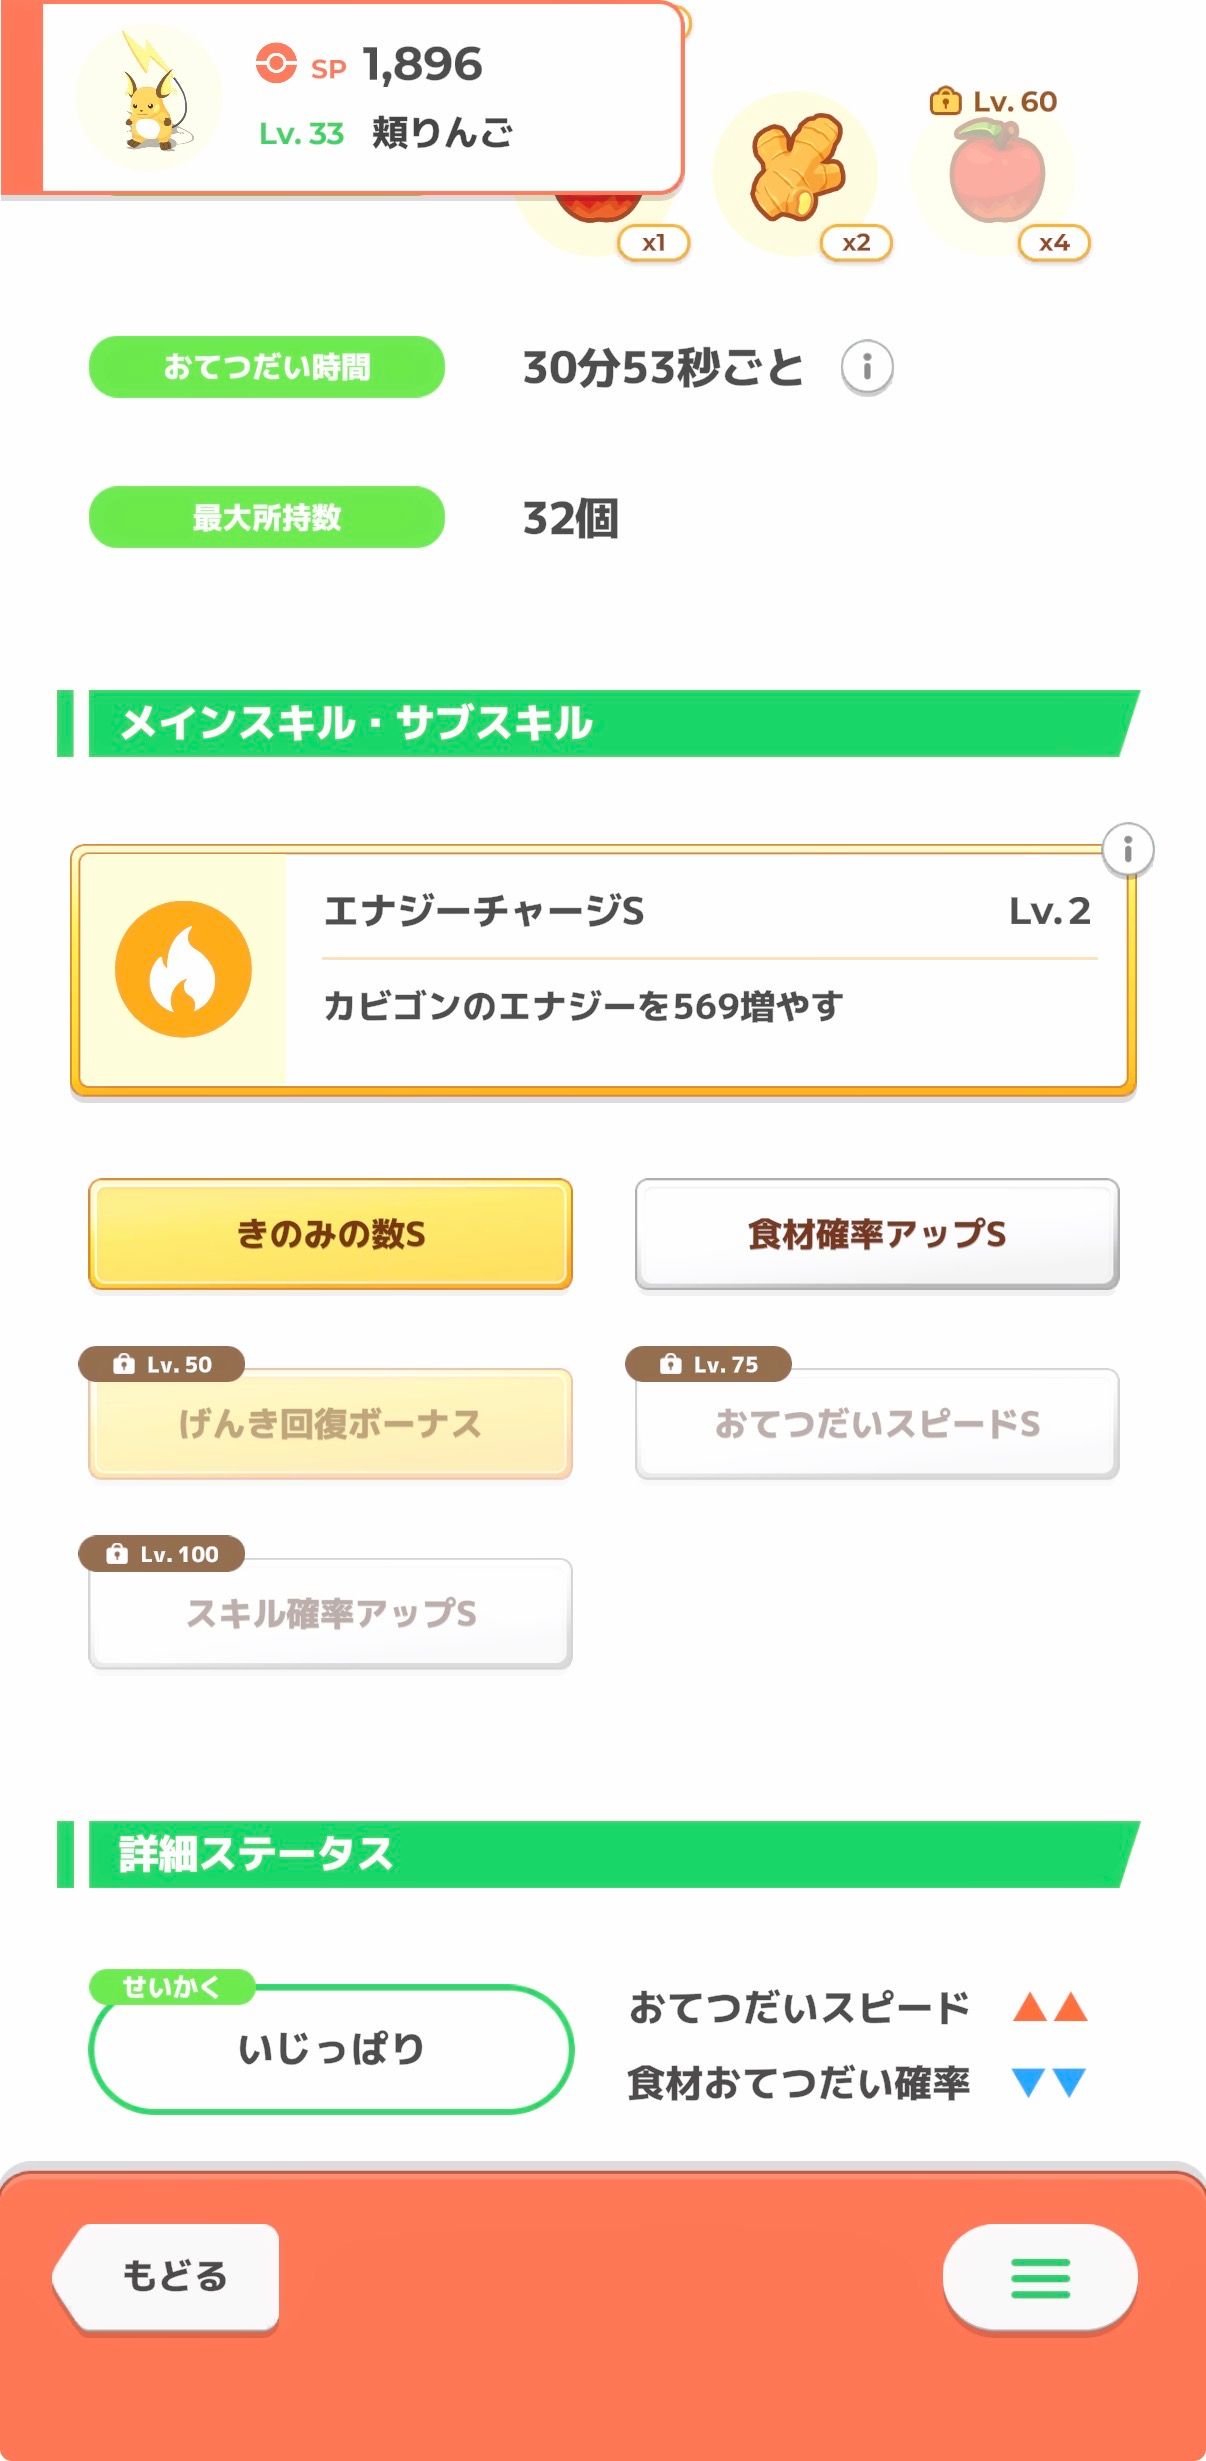Viewport: 1206px width, 2461px height.
Task: Open info icon on エナジーチャージS card
Action: [1128, 850]
